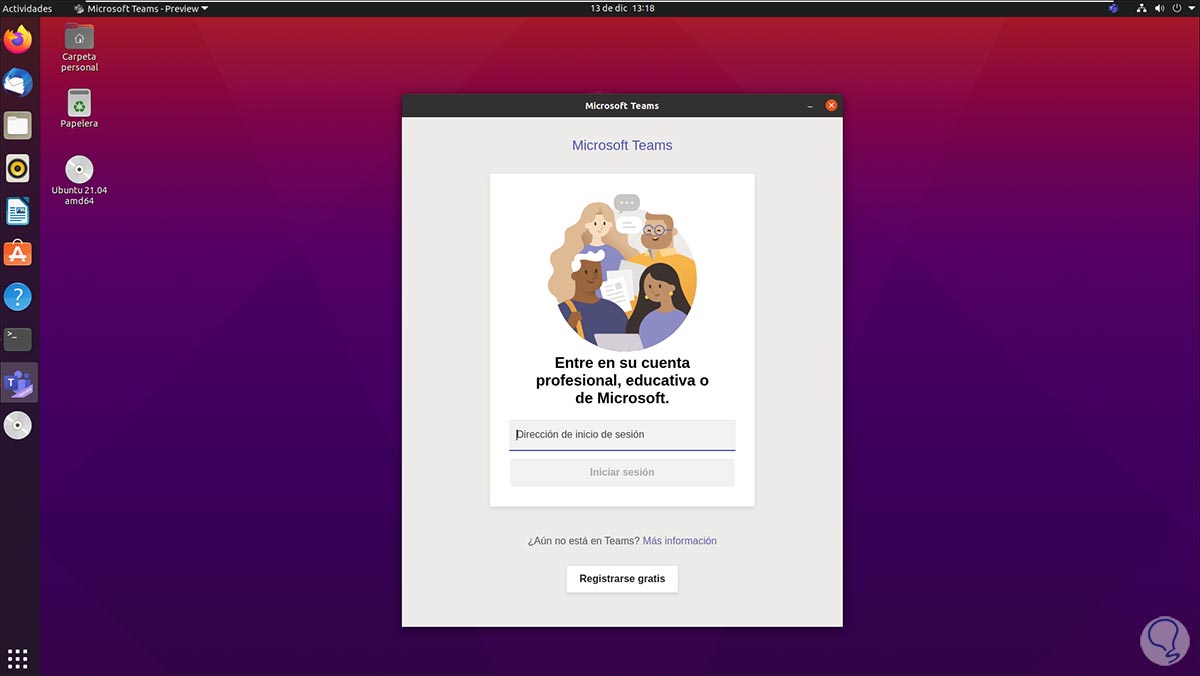Viewport: 1200px width, 676px height.
Task: Expand system menu arrow in top bar
Action: [1189, 8]
